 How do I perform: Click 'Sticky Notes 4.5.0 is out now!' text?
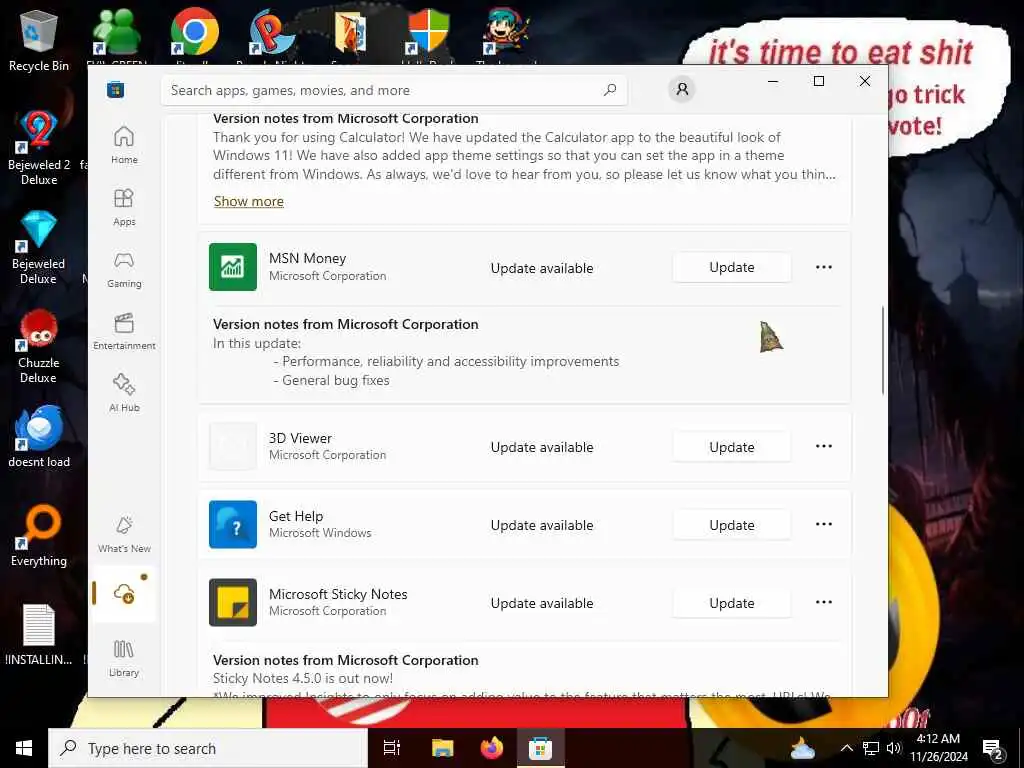click(303, 678)
